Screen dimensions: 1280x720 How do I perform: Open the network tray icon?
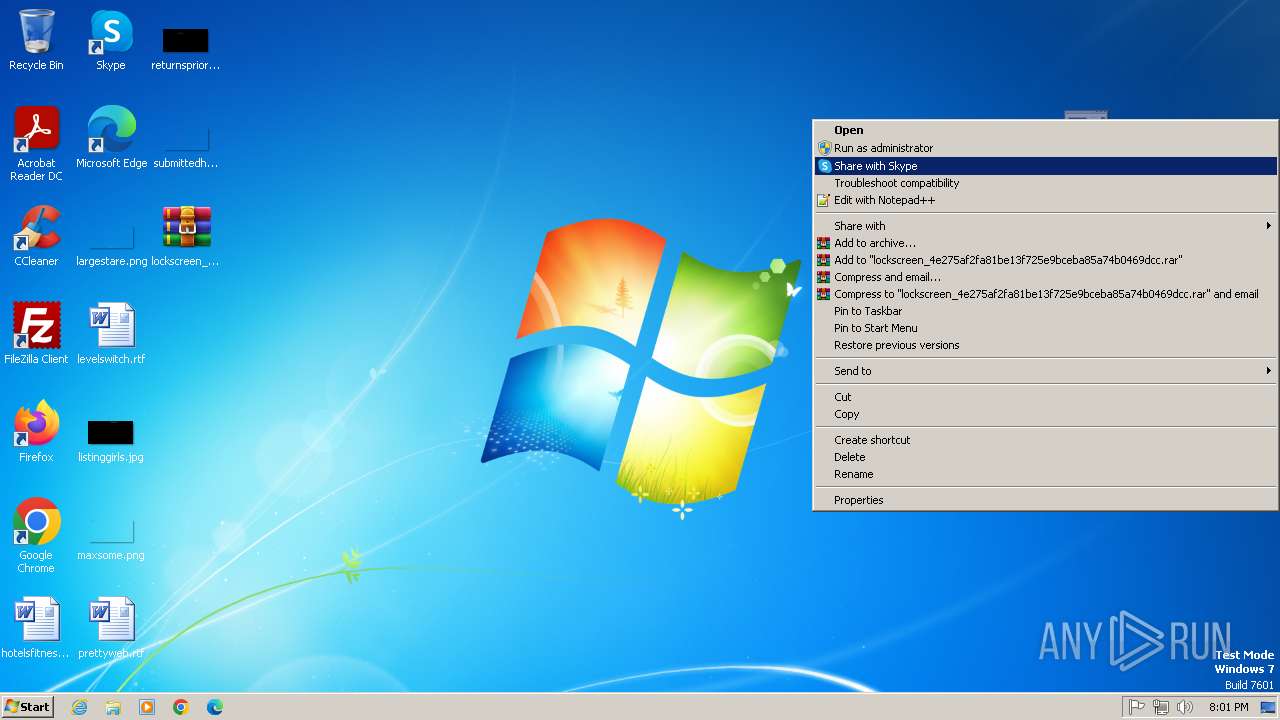[x=1161, y=707]
